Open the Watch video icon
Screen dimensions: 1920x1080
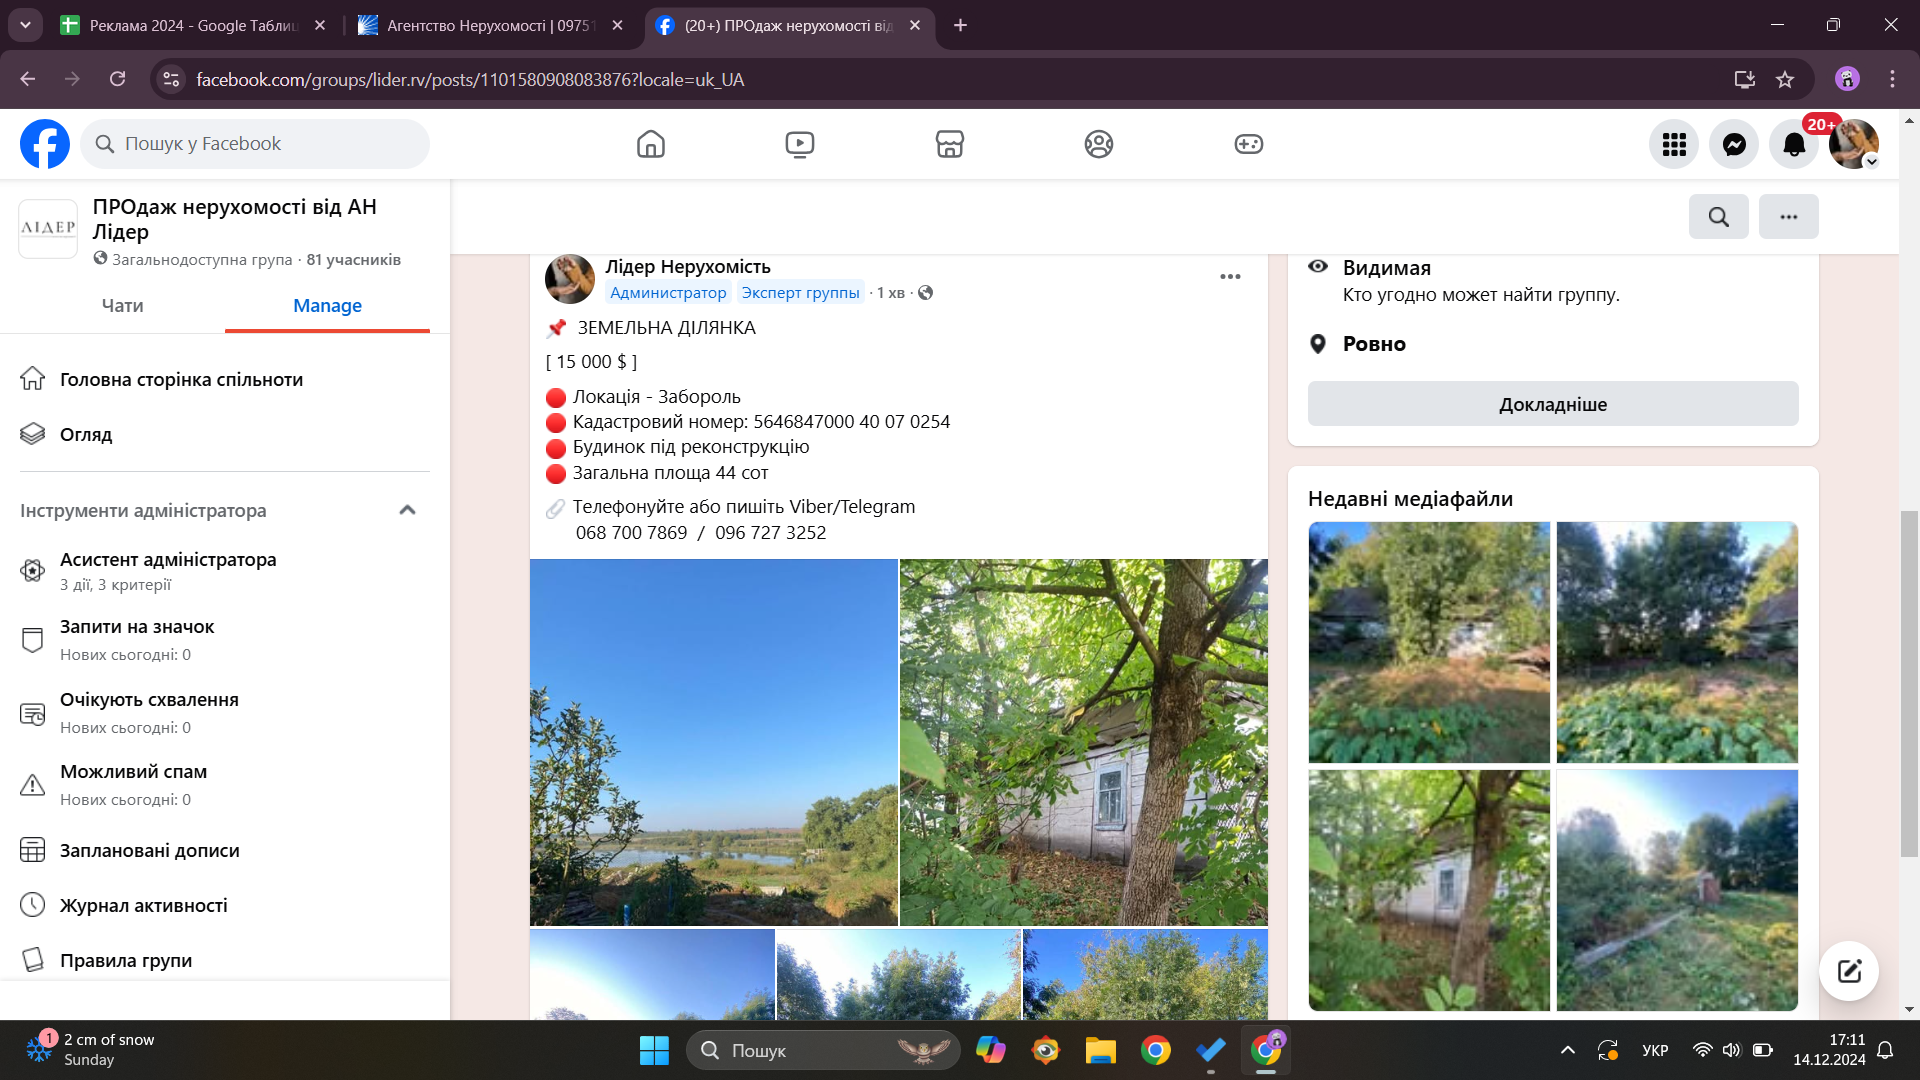point(799,144)
